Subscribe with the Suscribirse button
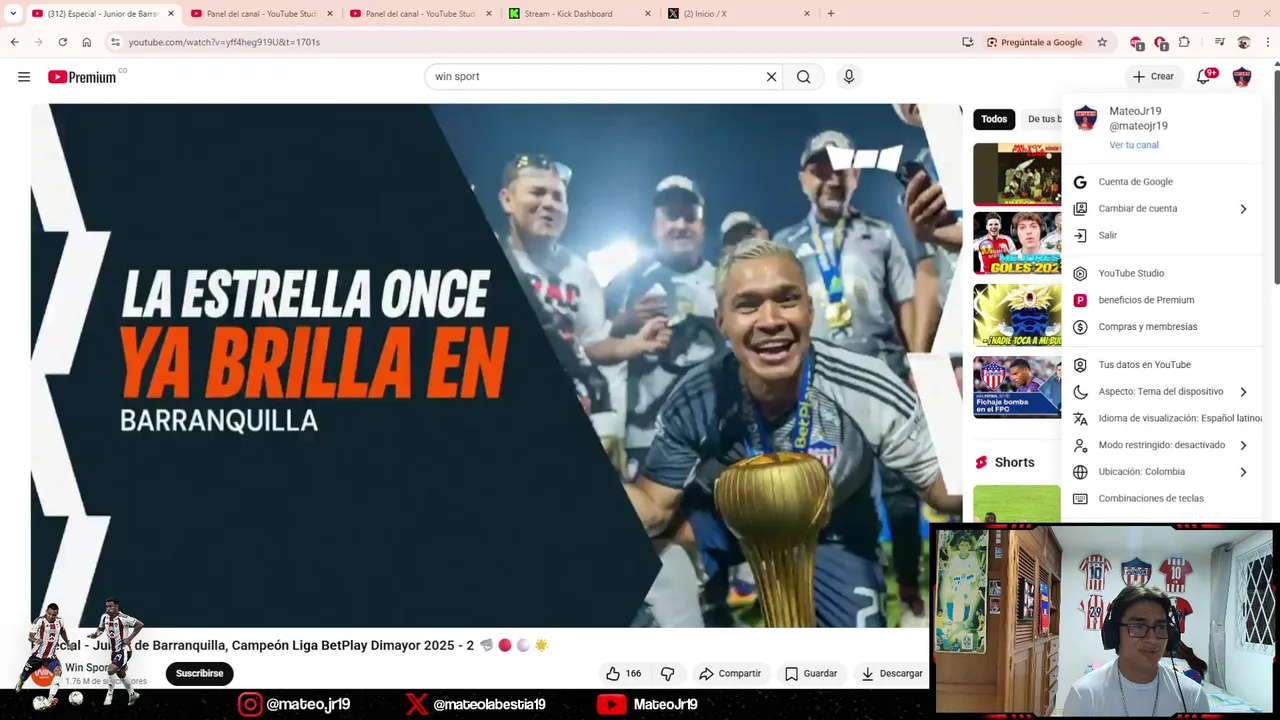 tap(199, 674)
